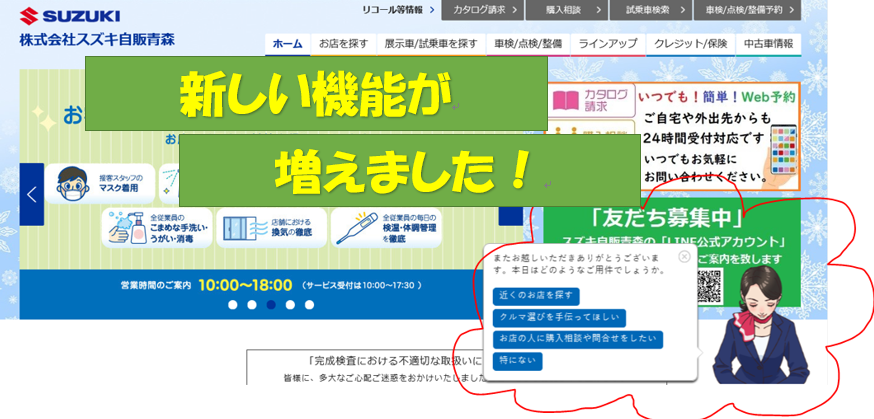The width and height of the screenshot is (874, 419).
Task: Click マスク着用 staff mask card
Action: (x=100, y=183)
